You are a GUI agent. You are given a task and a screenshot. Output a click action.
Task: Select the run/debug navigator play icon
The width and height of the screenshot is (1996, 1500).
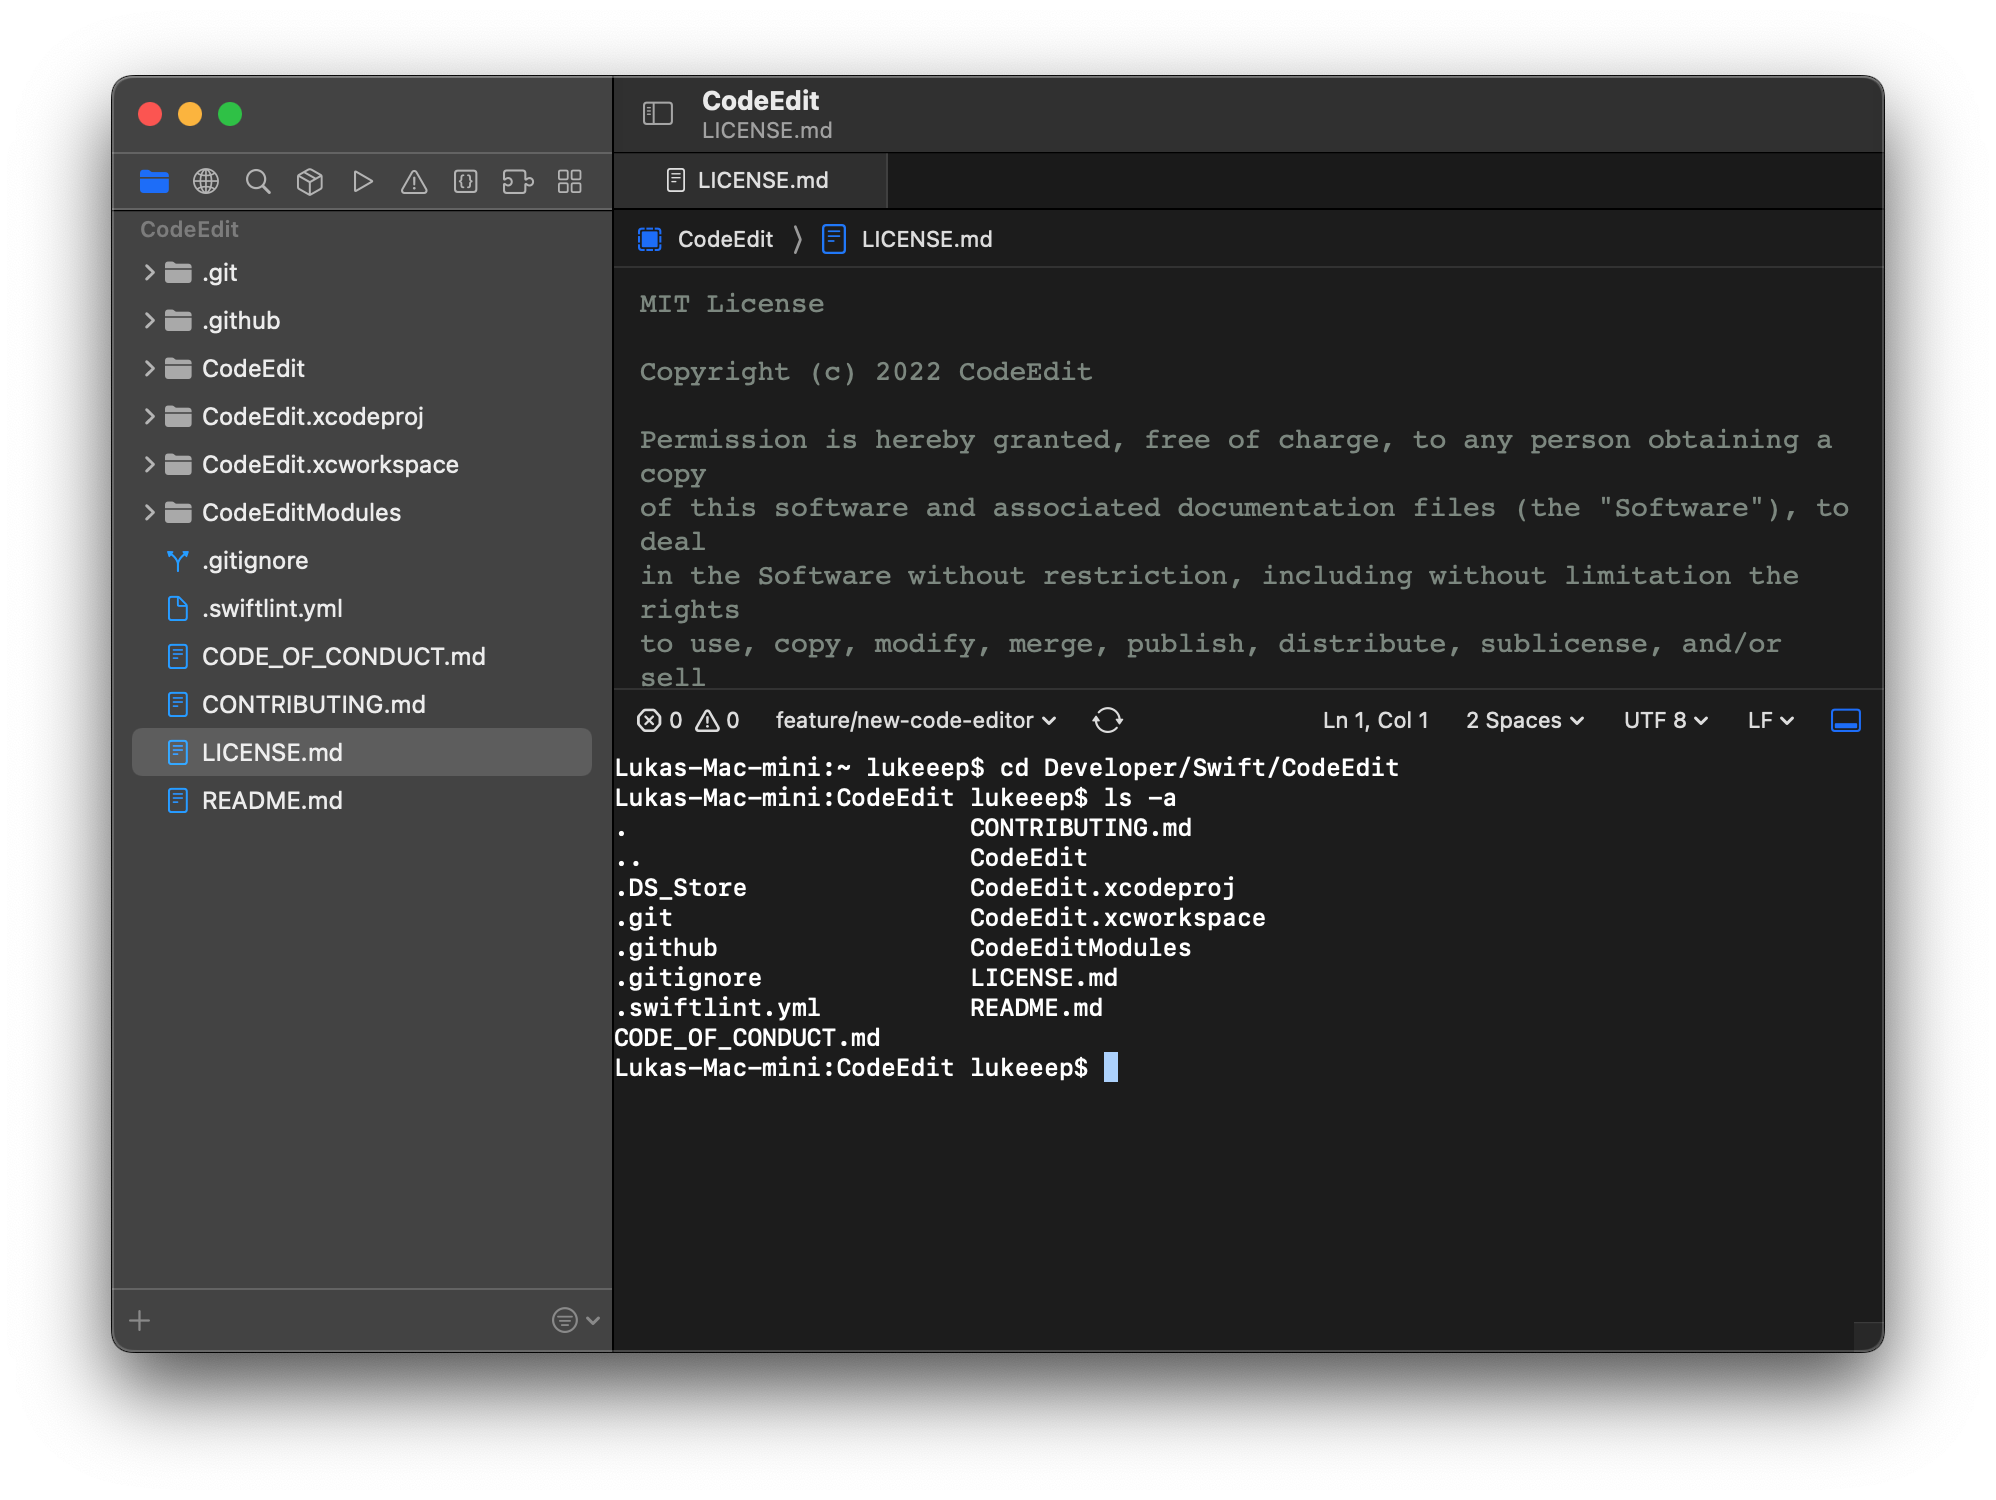pos(362,181)
